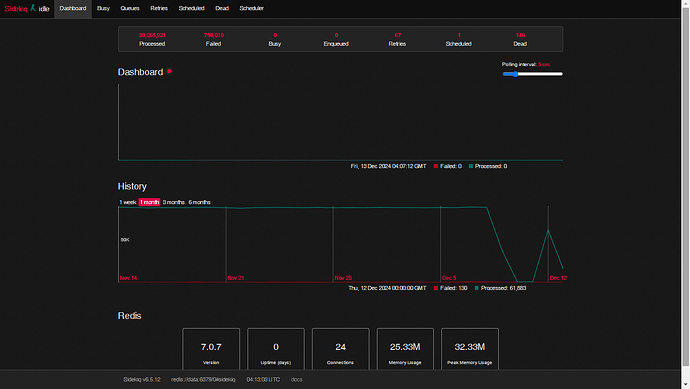Go to the Retries tab

[159, 8]
